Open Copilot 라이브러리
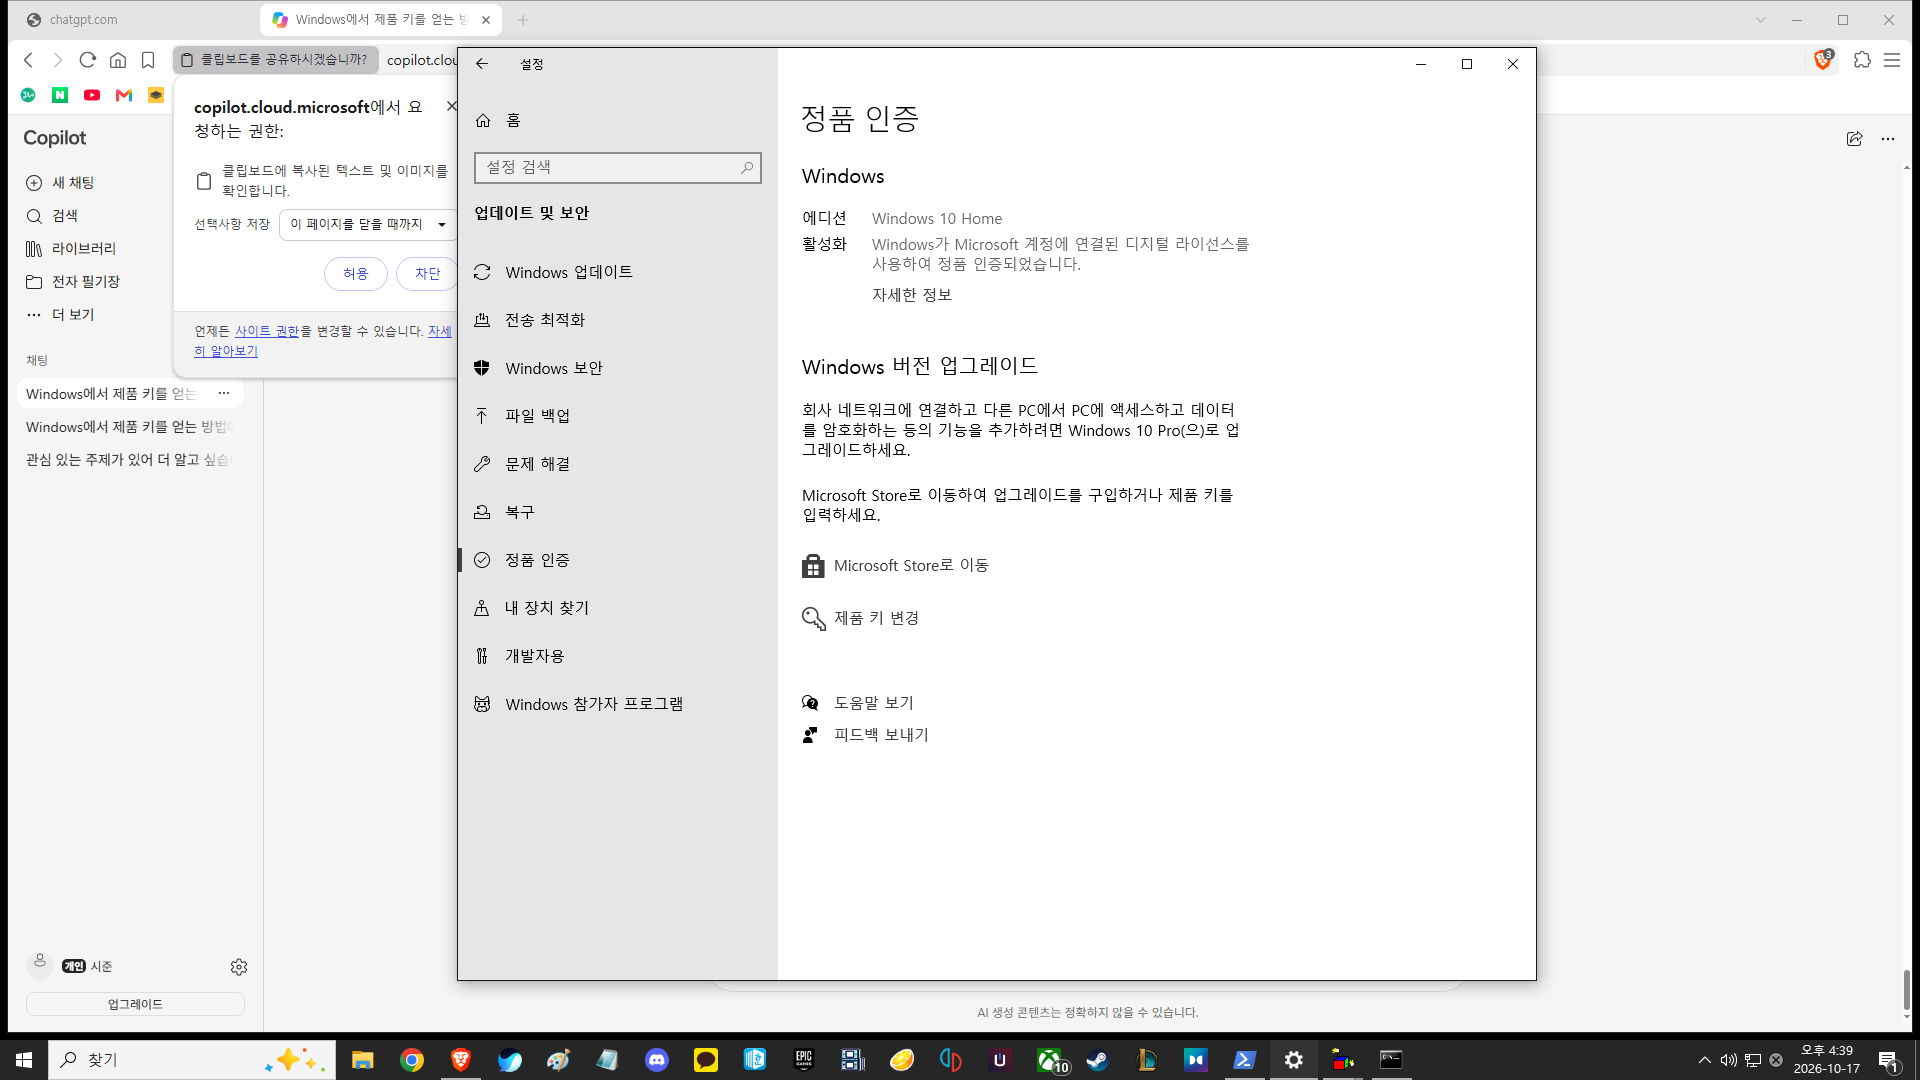This screenshot has width=1920, height=1080. 70,249
